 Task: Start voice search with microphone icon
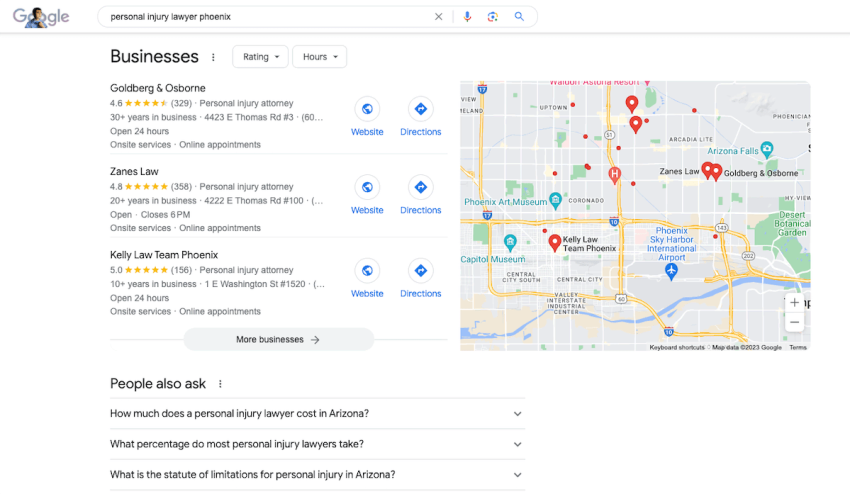(x=466, y=17)
